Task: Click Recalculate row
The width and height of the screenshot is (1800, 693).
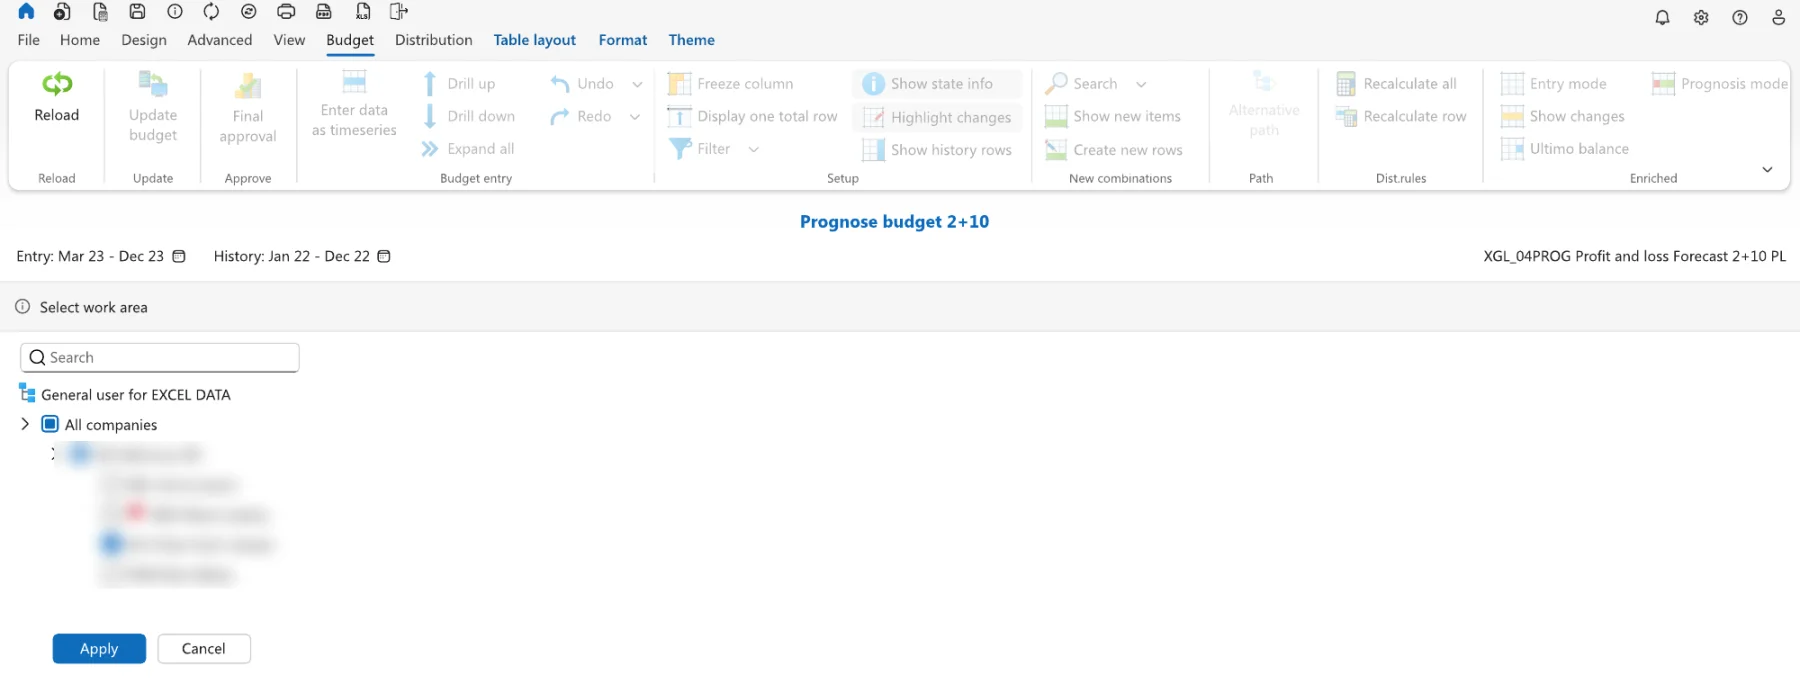Action: point(1402,116)
